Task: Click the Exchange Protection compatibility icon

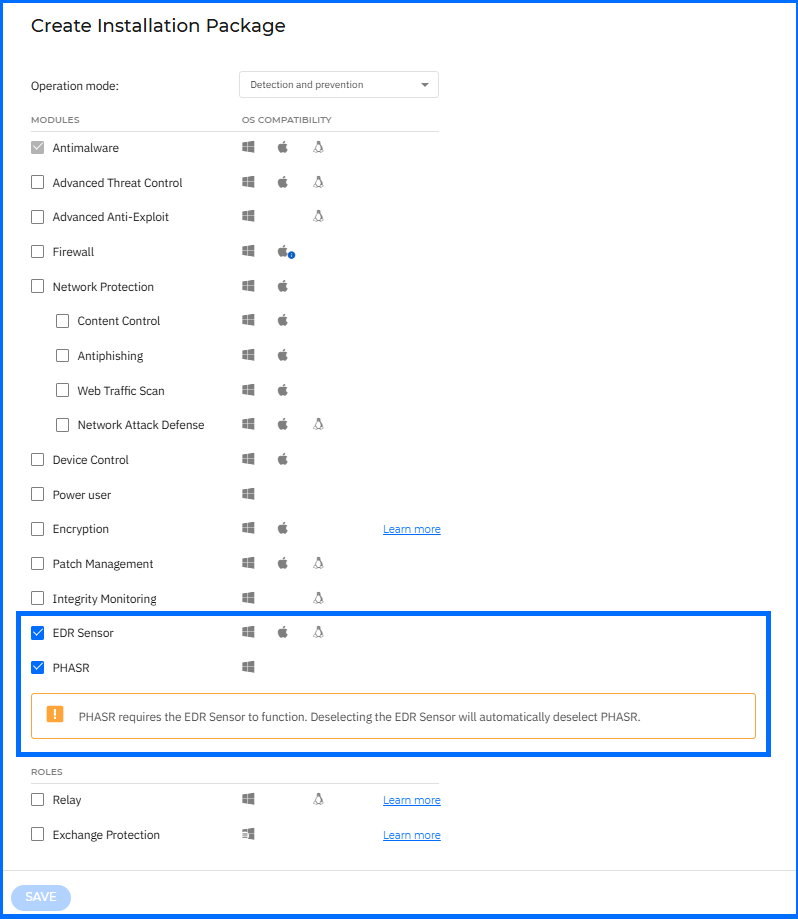Action: [248, 835]
